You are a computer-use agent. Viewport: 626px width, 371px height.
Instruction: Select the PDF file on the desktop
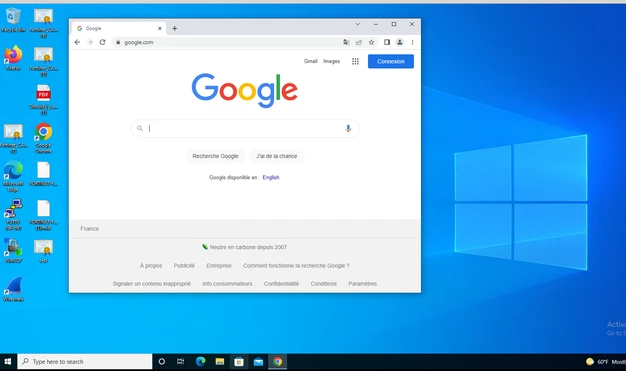pos(44,100)
